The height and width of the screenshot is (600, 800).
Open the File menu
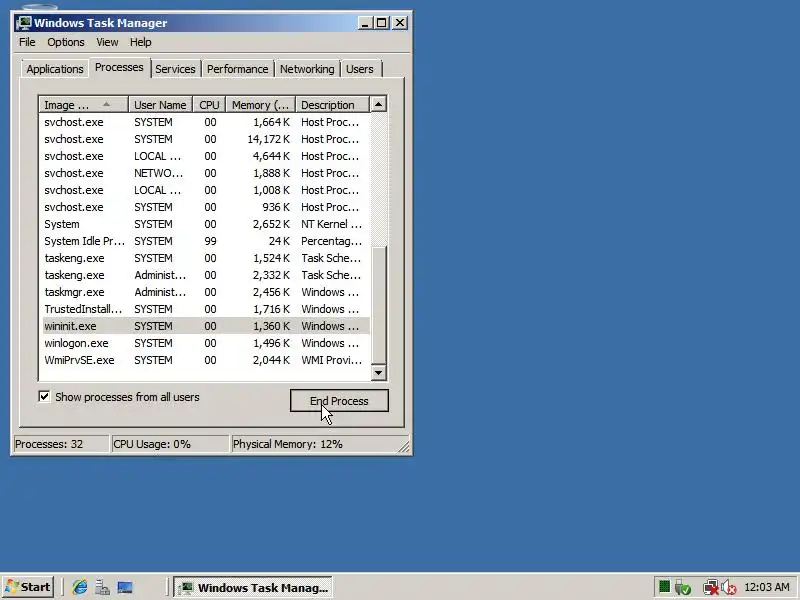pos(27,42)
